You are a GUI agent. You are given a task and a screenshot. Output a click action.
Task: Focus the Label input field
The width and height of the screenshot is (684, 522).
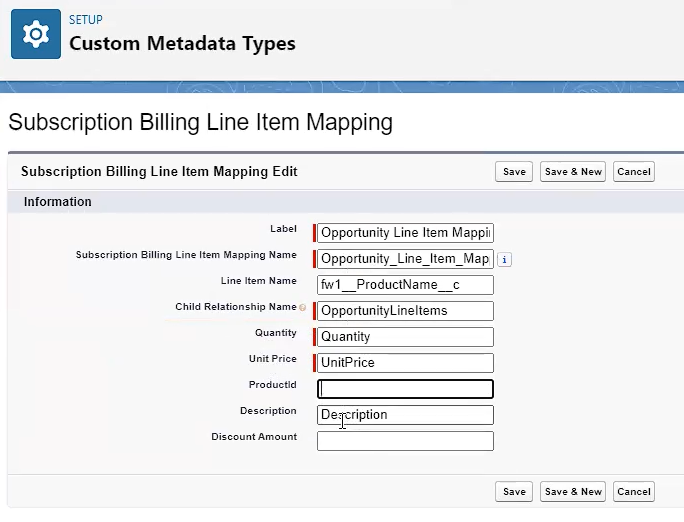[405, 232]
